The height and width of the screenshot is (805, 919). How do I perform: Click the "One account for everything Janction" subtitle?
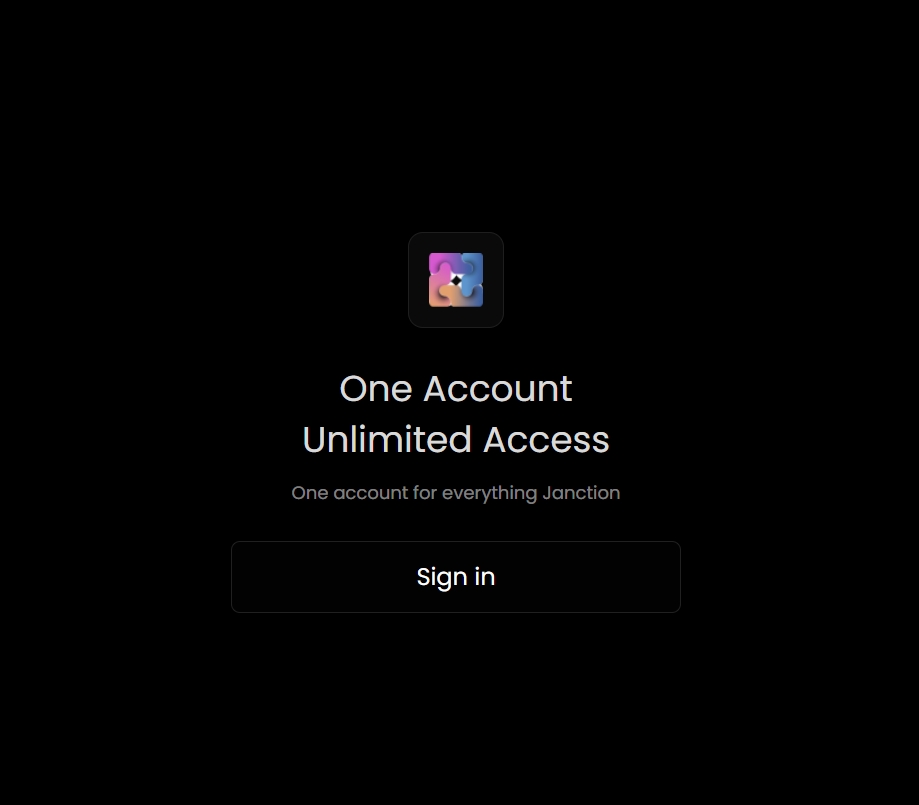tap(455, 493)
